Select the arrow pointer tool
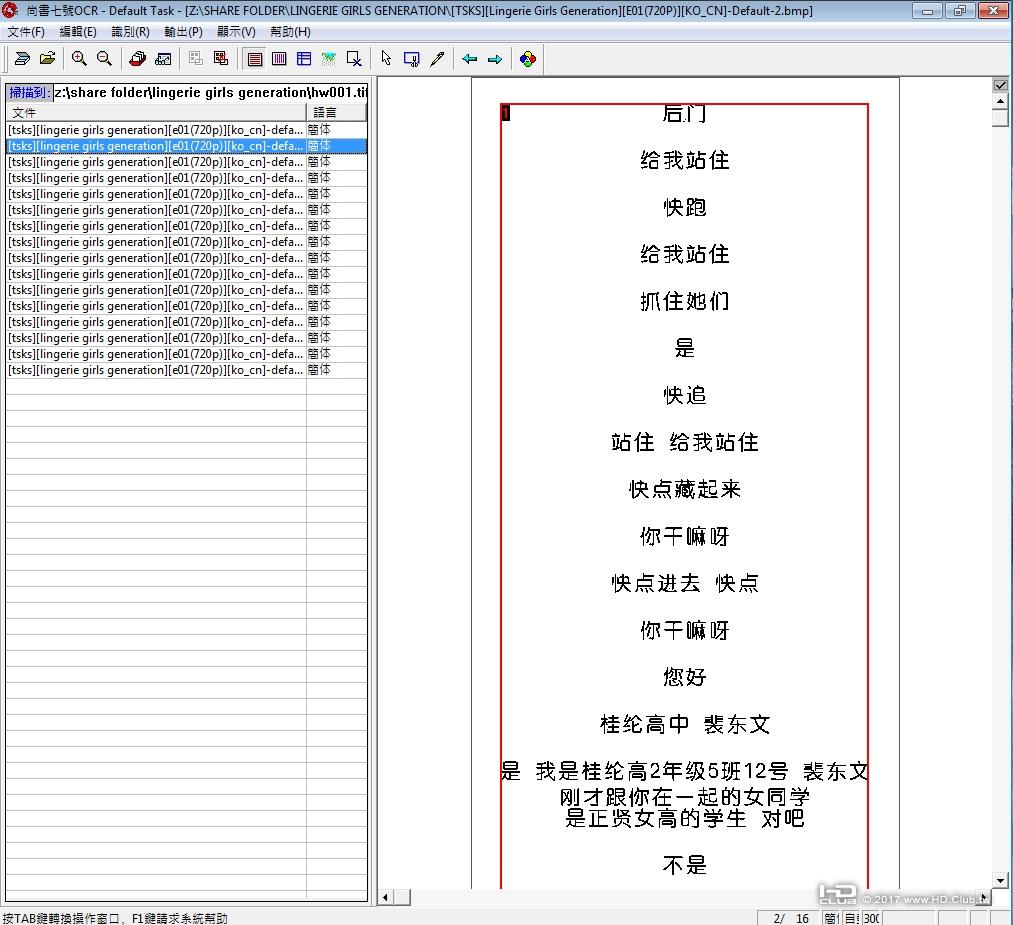1013x925 pixels. (x=386, y=59)
